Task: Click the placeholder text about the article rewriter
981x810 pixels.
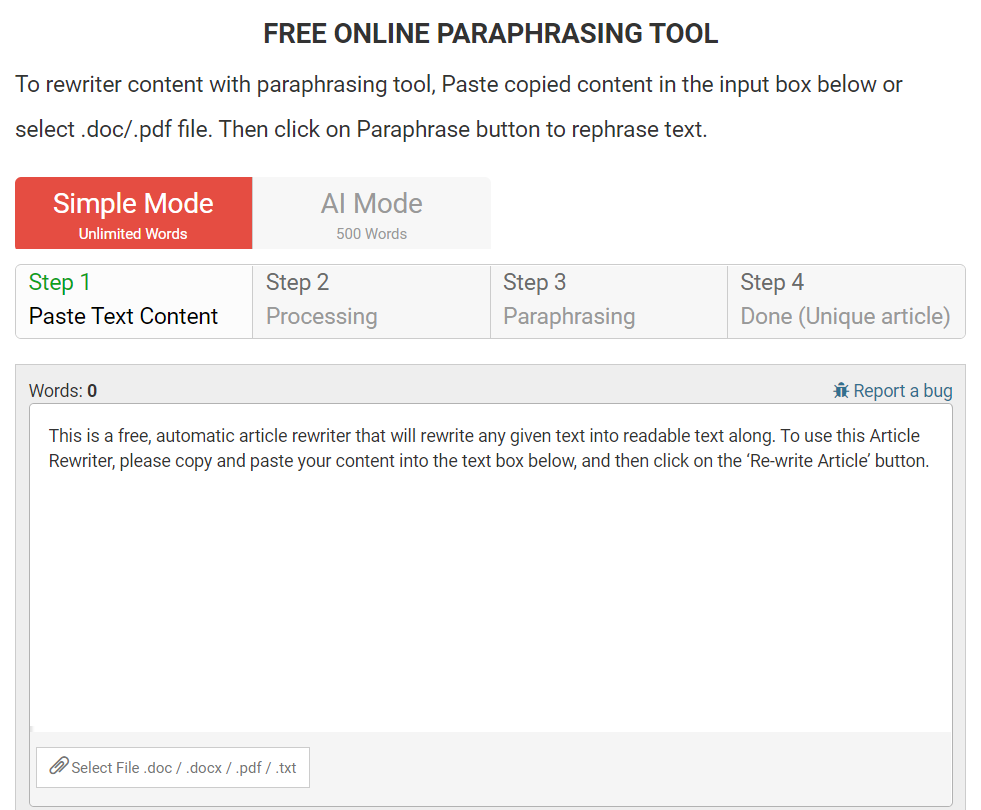Action: click(488, 449)
